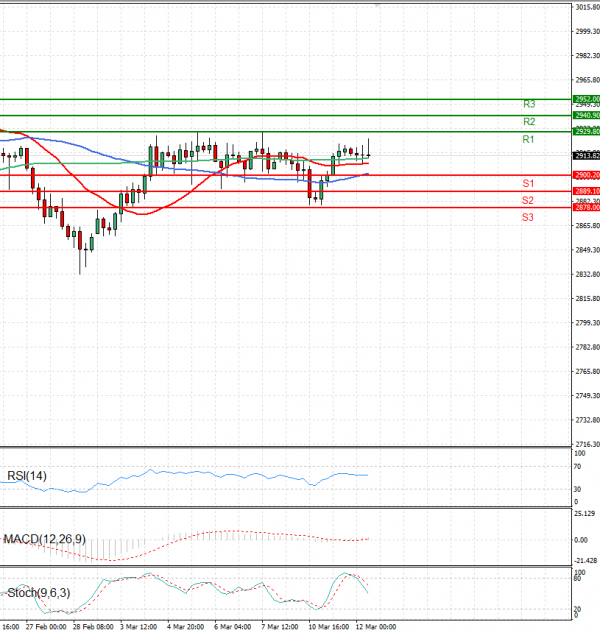Click the 2865.80 price axis value
The height and width of the screenshot is (633, 600).
(x=587, y=226)
